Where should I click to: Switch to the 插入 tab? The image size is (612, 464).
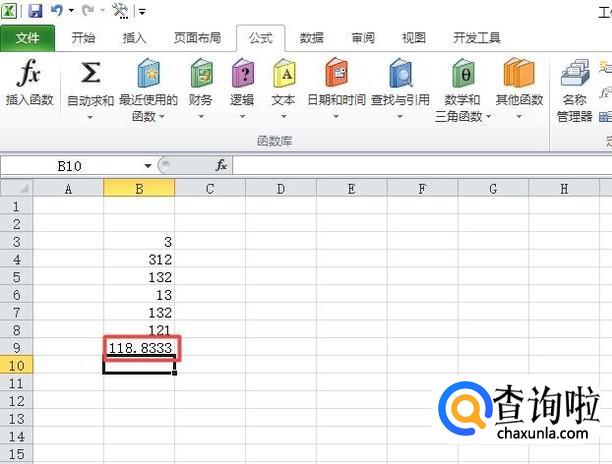(x=134, y=38)
